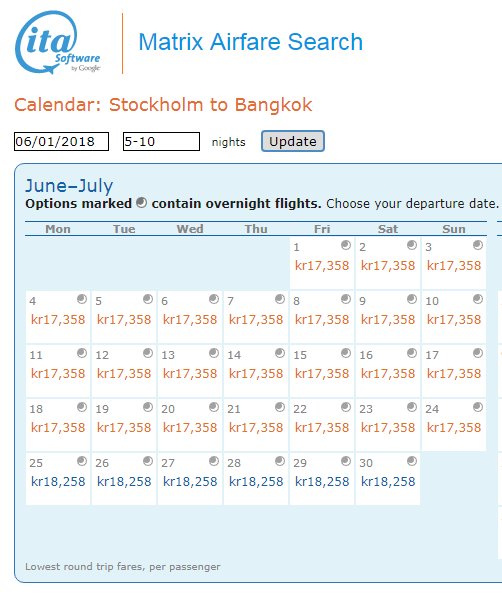Screen dimensions: 502x596
Task: Click moon icon in overnight flights legend
Action: [141, 203]
